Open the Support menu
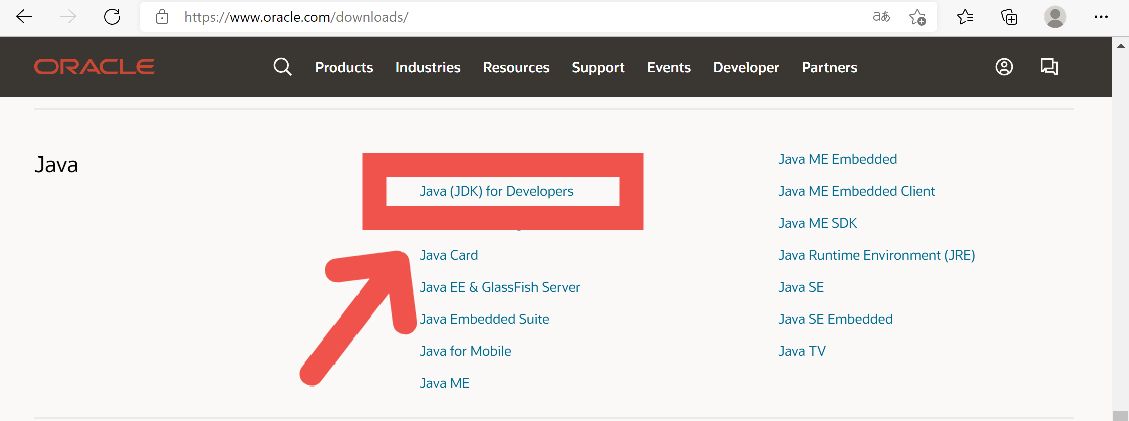The image size is (1129, 421). [x=598, y=68]
